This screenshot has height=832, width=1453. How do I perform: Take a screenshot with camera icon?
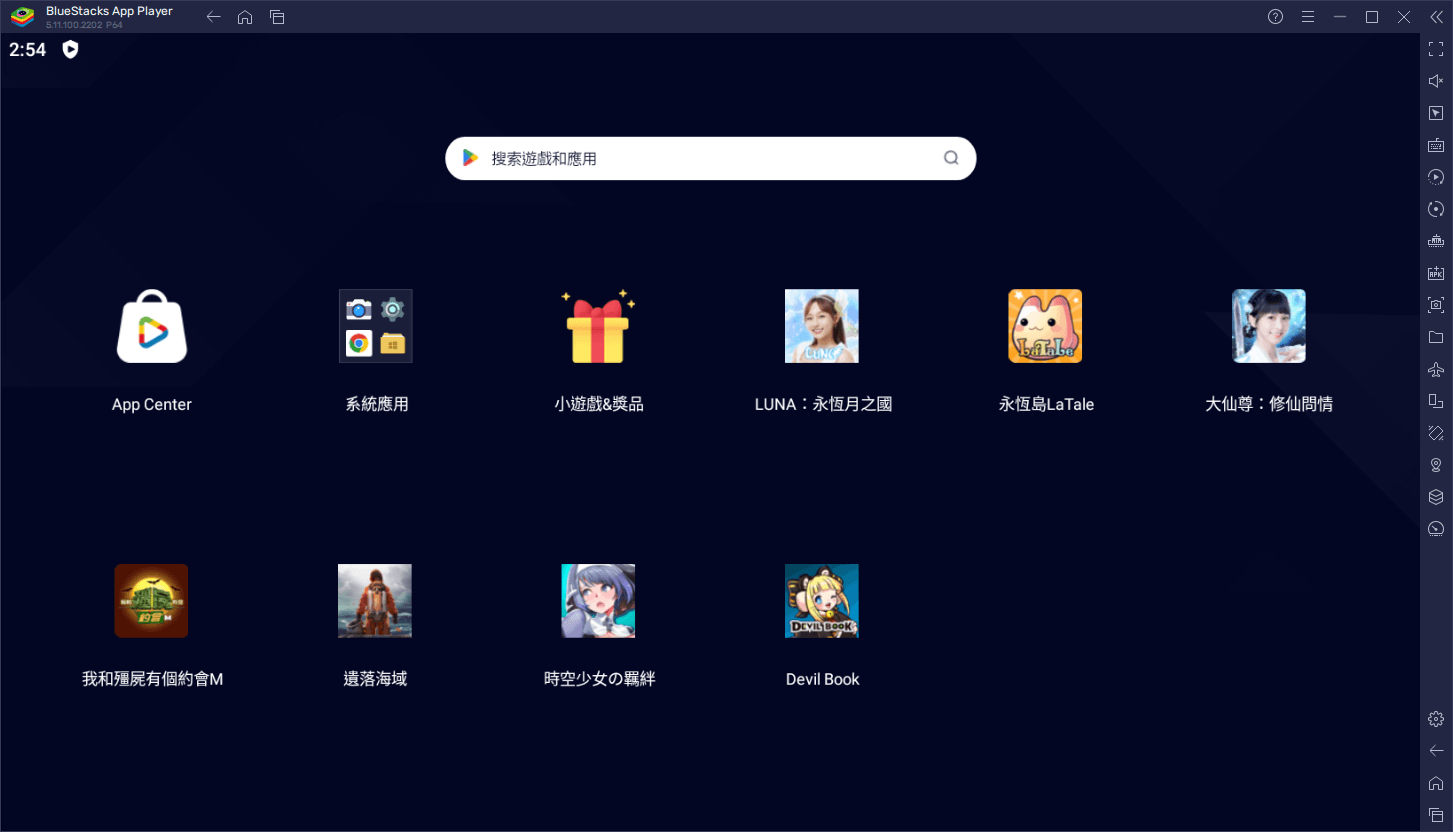1436,305
